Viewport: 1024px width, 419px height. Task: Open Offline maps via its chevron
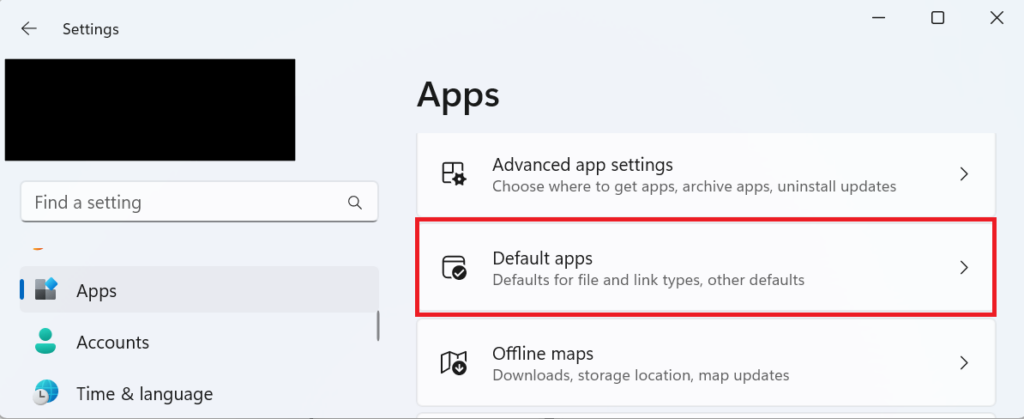[x=964, y=363]
